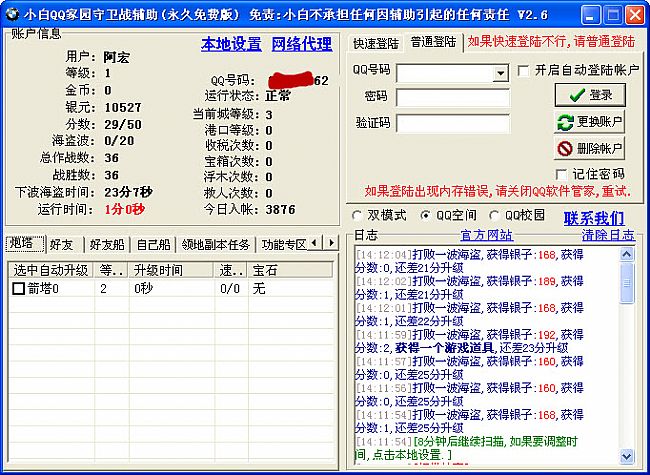Click the log scrollbar up arrow

click(627, 254)
